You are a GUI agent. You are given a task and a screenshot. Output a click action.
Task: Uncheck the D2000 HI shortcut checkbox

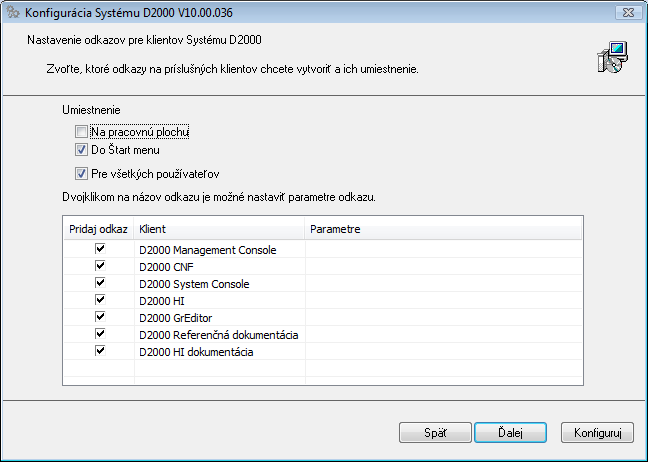(99, 301)
